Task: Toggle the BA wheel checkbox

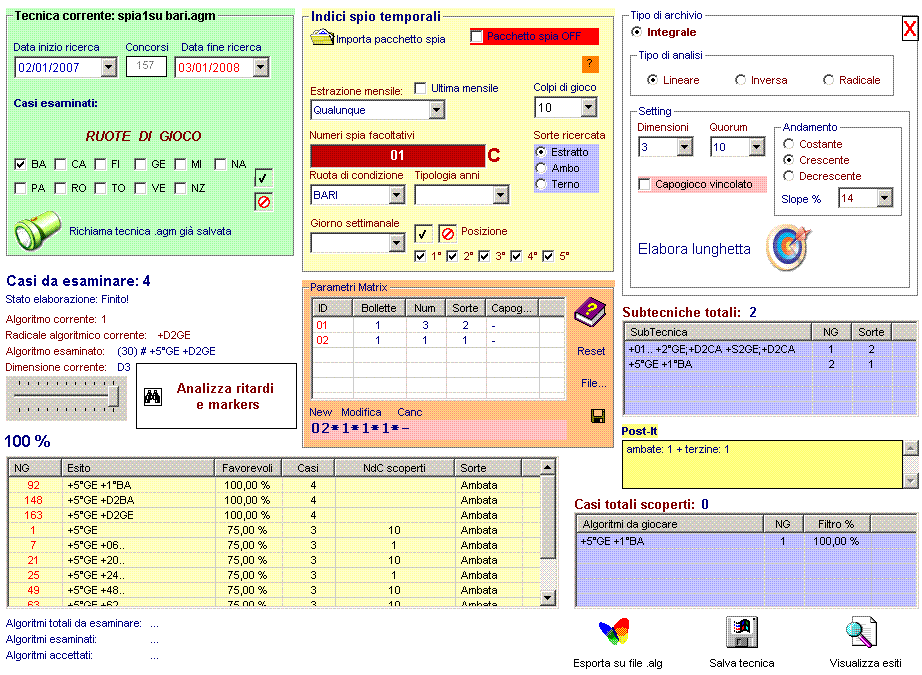Action: pyautogui.click(x=20, y=164)
